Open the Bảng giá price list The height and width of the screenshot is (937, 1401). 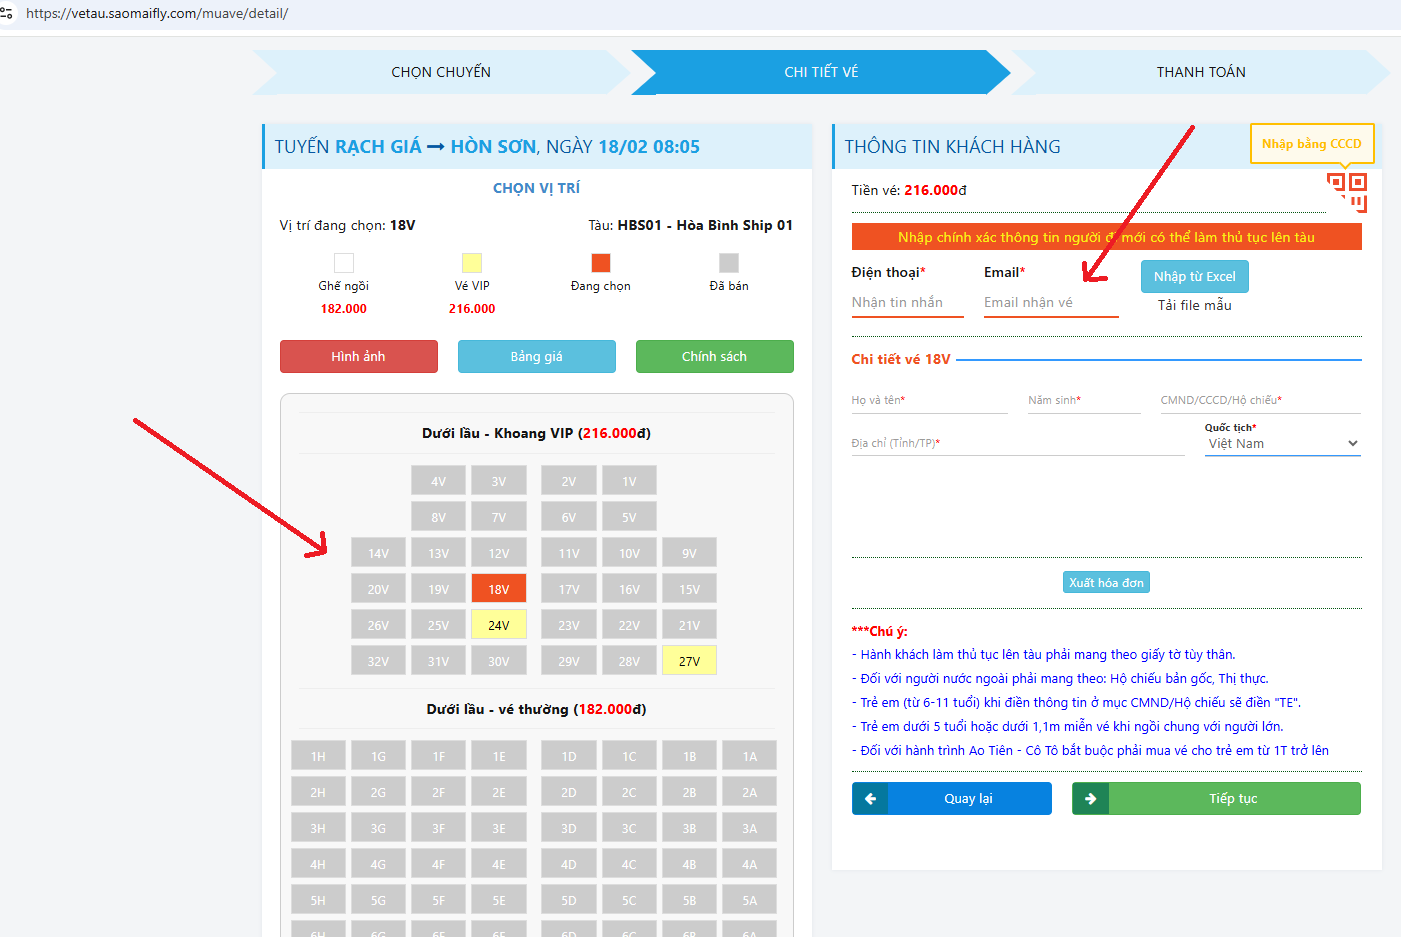536,357
